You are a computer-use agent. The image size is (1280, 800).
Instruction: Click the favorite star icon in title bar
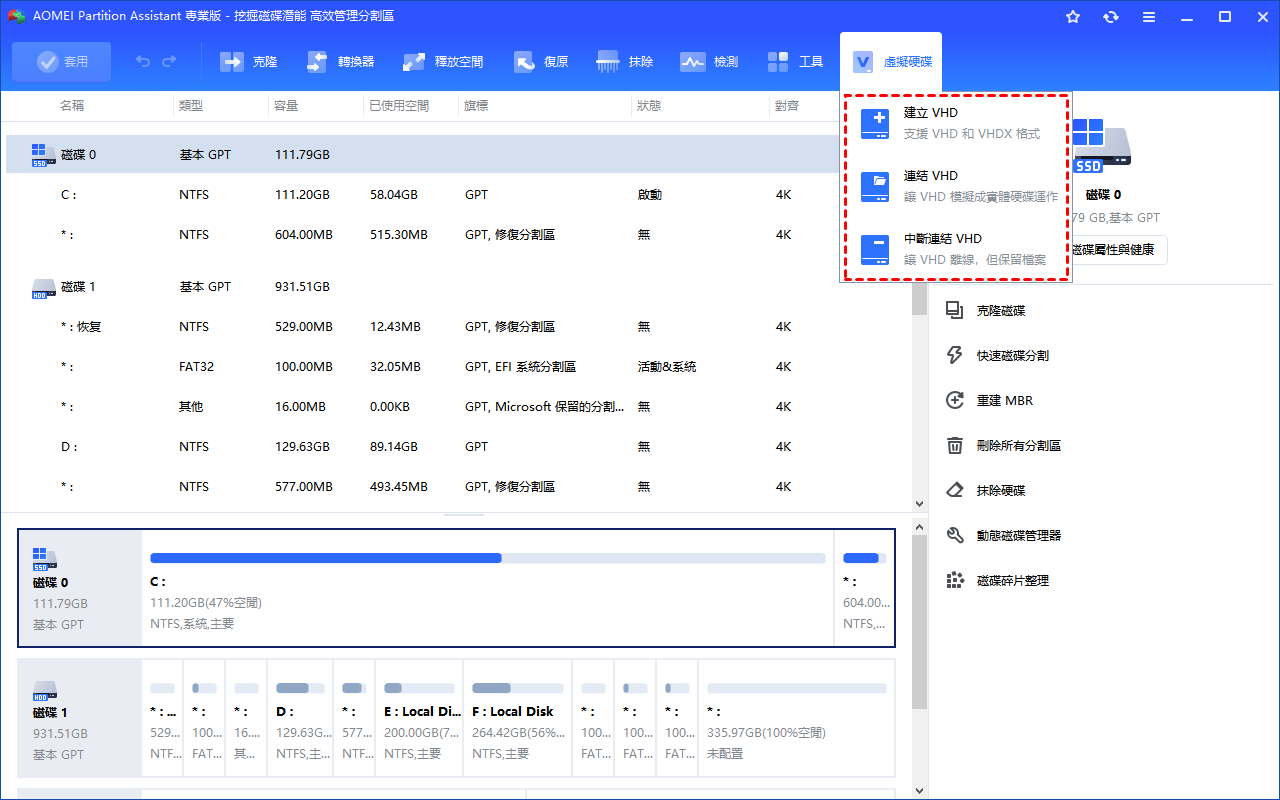(x=1073, y=17)
